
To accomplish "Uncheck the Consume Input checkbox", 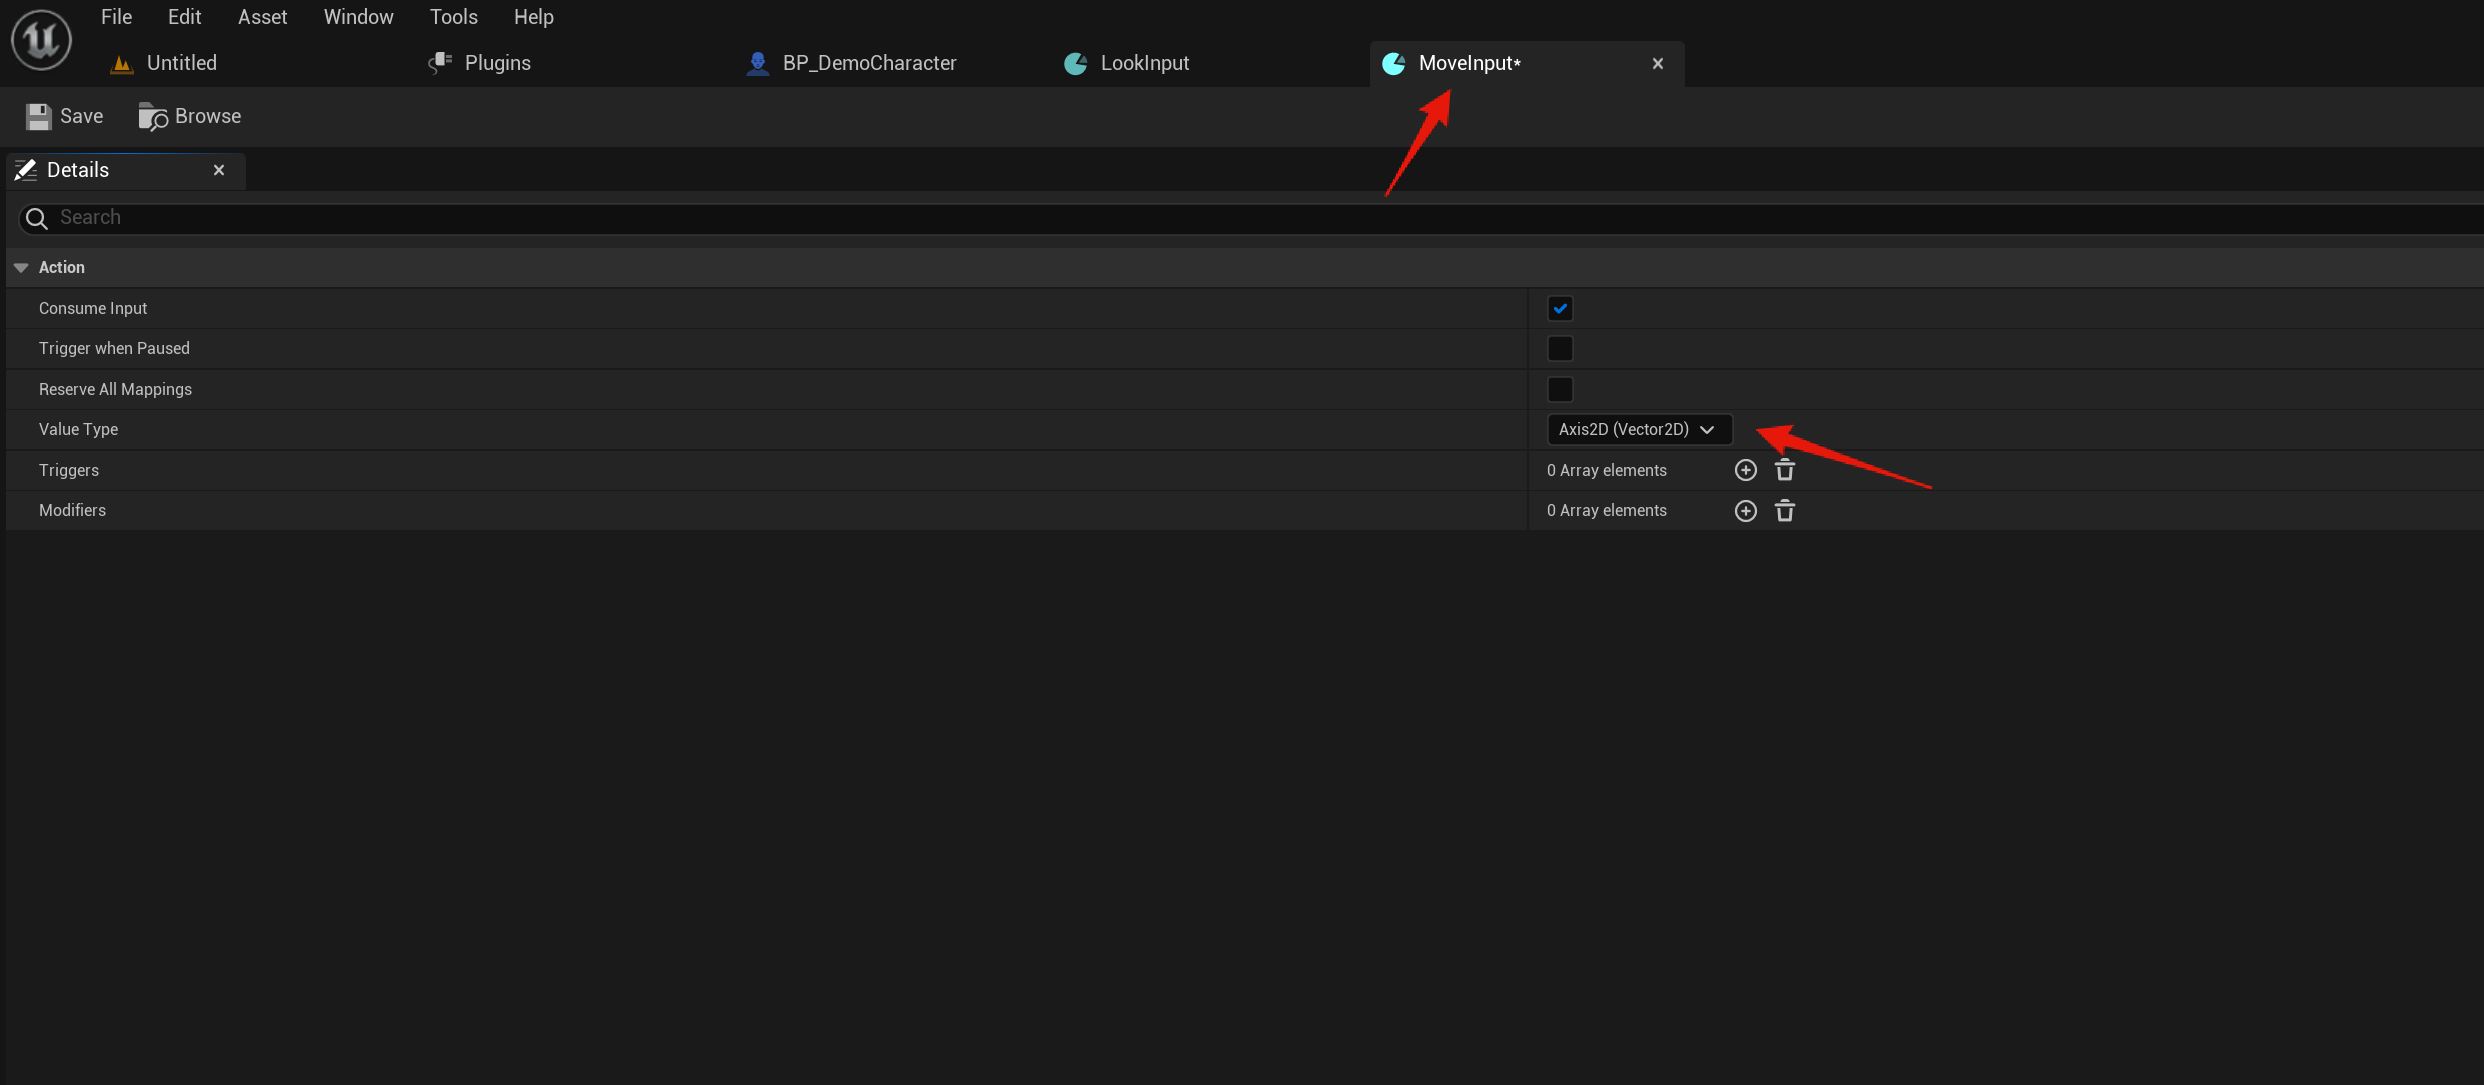I will [1560, 308].
